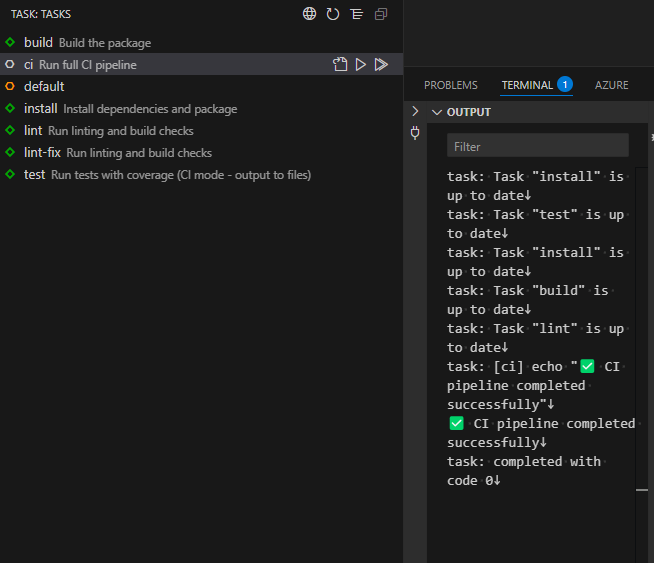Select the build task row

[201, 42]
